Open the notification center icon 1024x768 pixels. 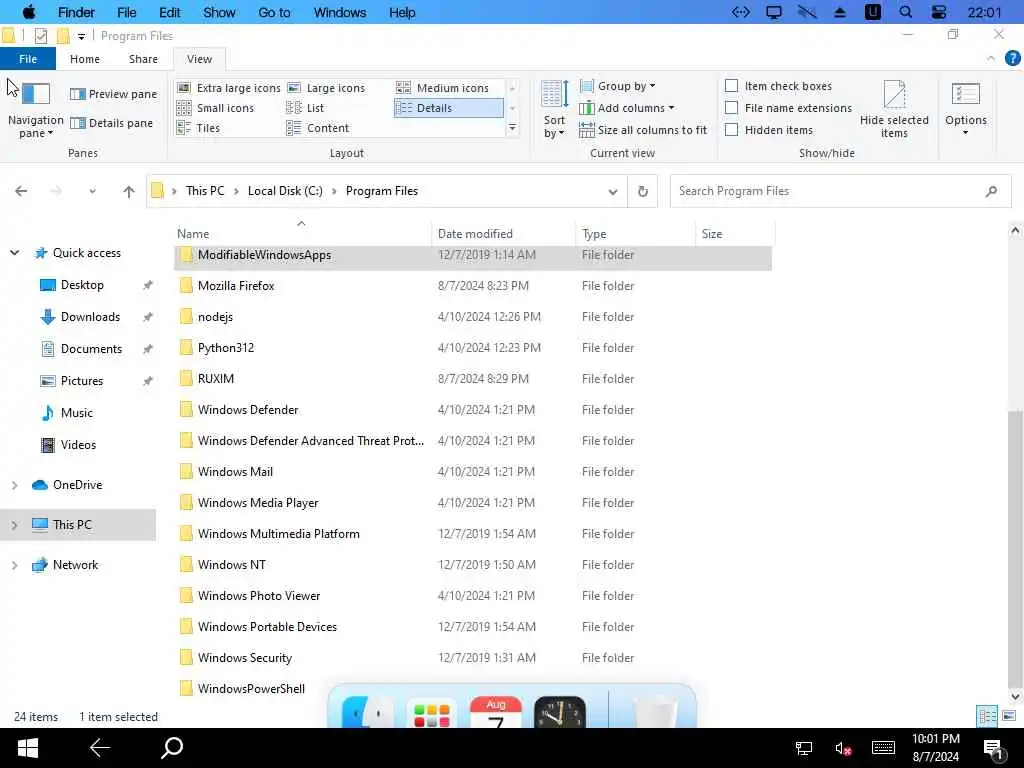[993, 750]
